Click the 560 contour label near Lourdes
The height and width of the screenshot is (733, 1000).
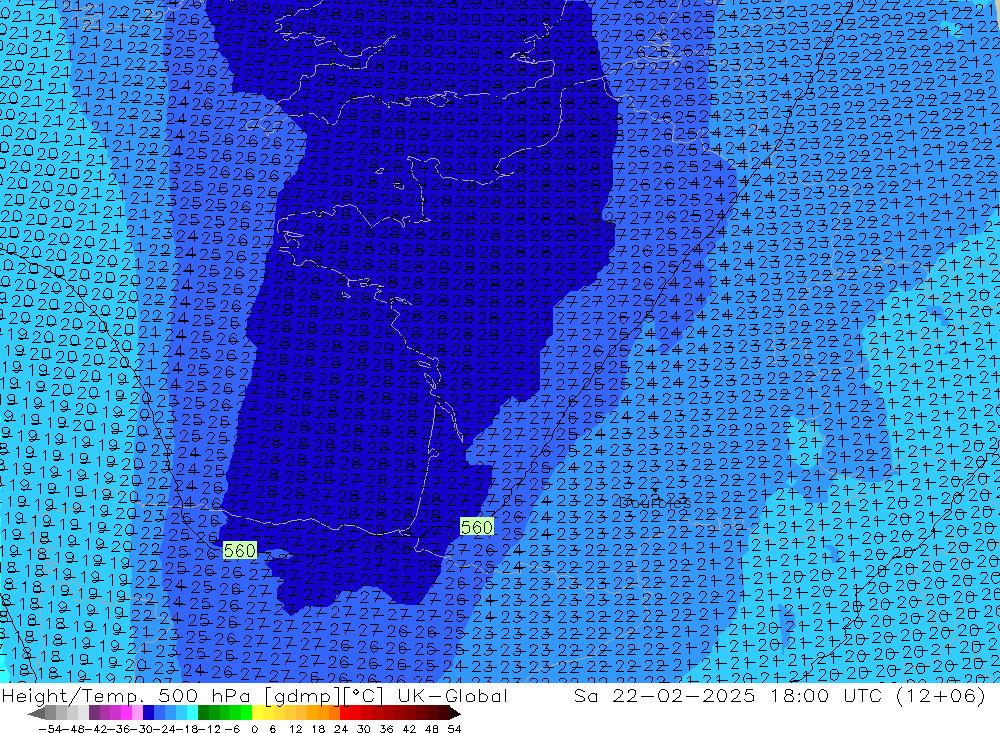pyautogui.click(x=476, y=527)
